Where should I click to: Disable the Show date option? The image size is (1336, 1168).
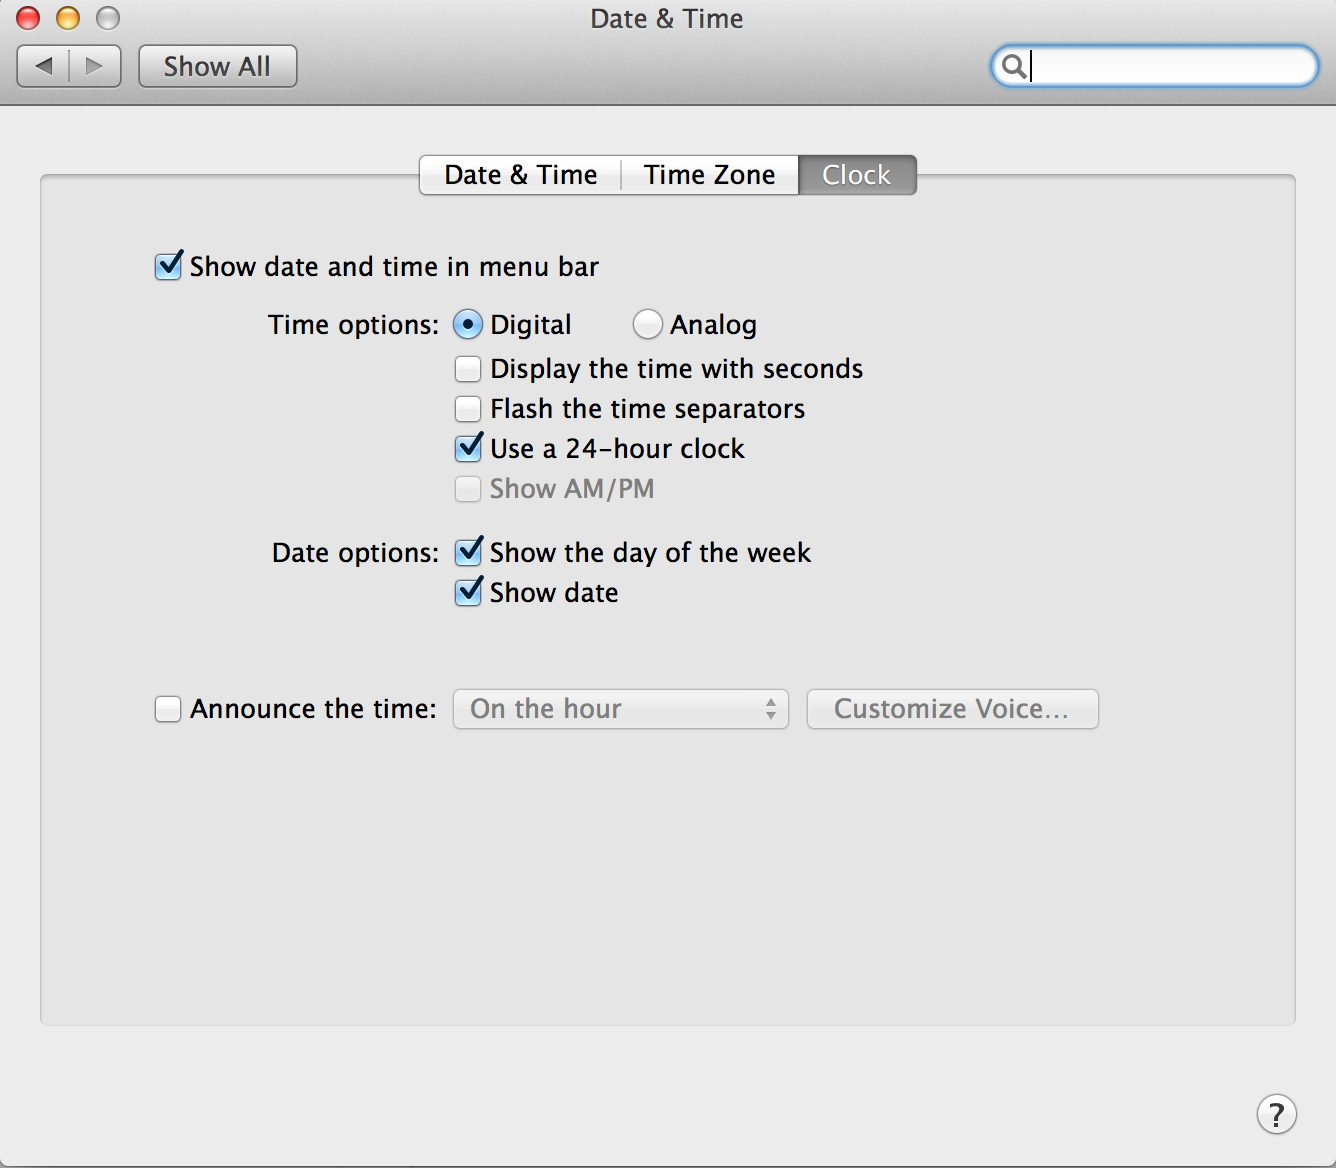click(x=468, y=592)
